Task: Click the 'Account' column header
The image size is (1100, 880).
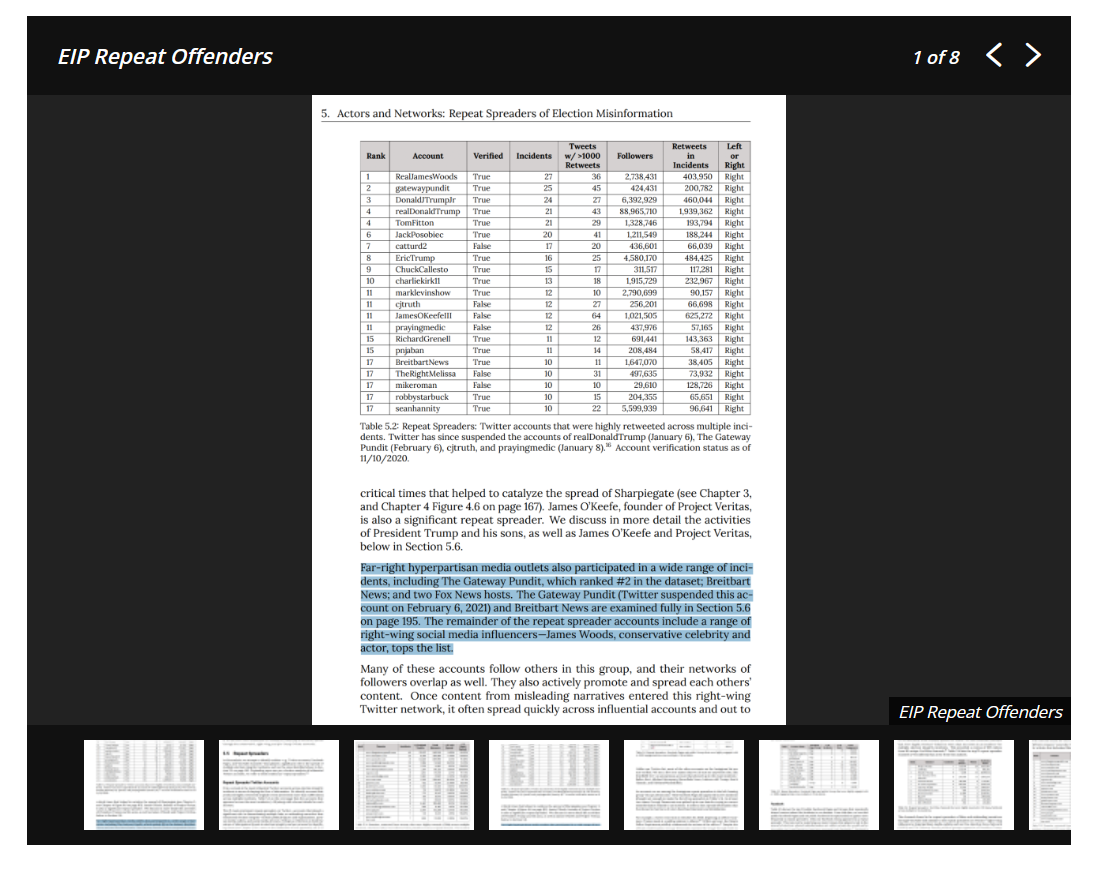Action: pos(428,156)
